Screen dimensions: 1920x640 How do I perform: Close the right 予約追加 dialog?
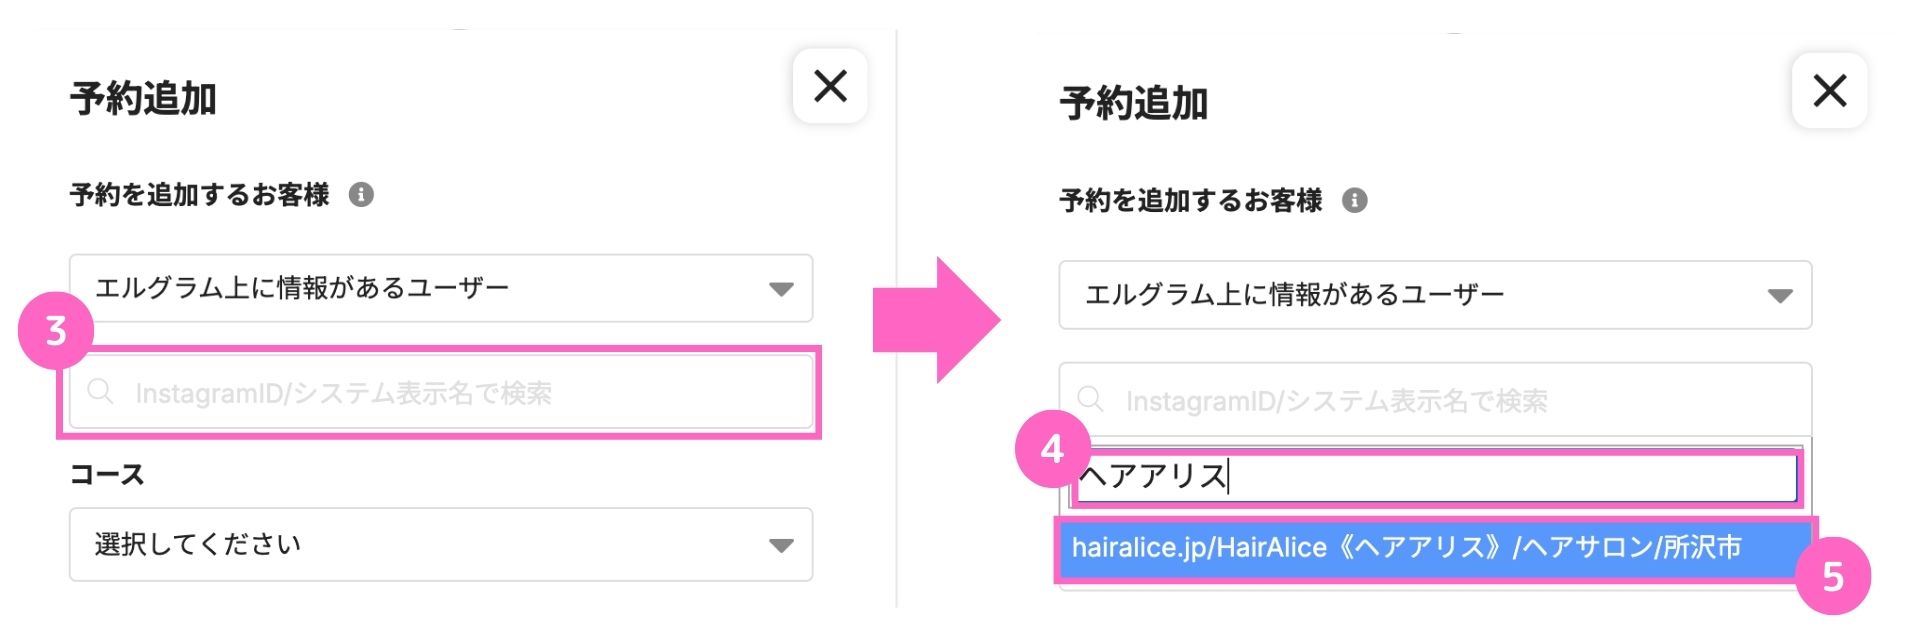point(1829,91)
